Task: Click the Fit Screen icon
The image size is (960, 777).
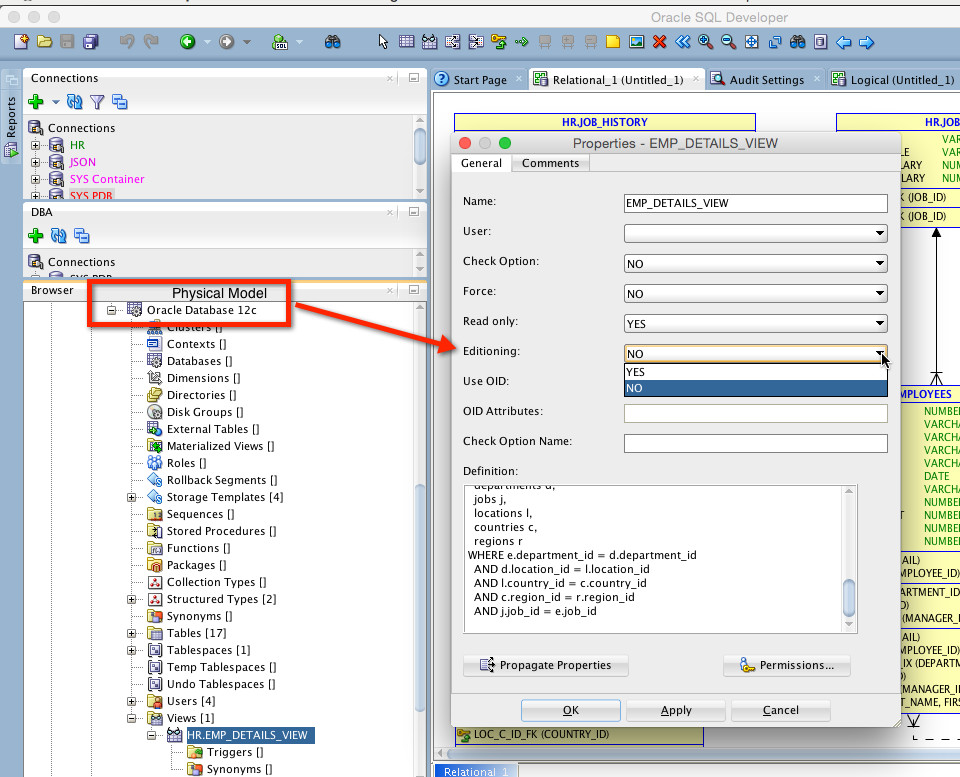Action: pos(751,42)
